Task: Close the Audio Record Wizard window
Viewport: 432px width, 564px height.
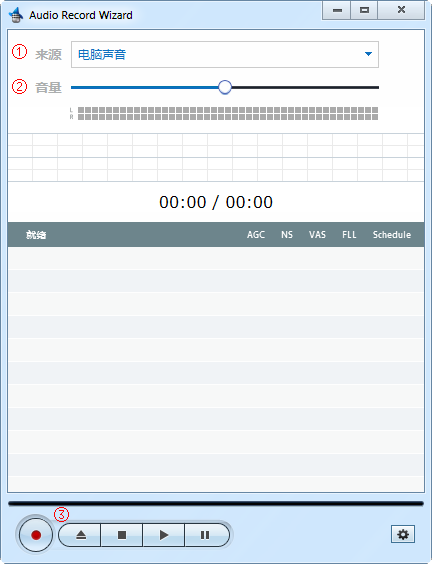Action: 401,10
